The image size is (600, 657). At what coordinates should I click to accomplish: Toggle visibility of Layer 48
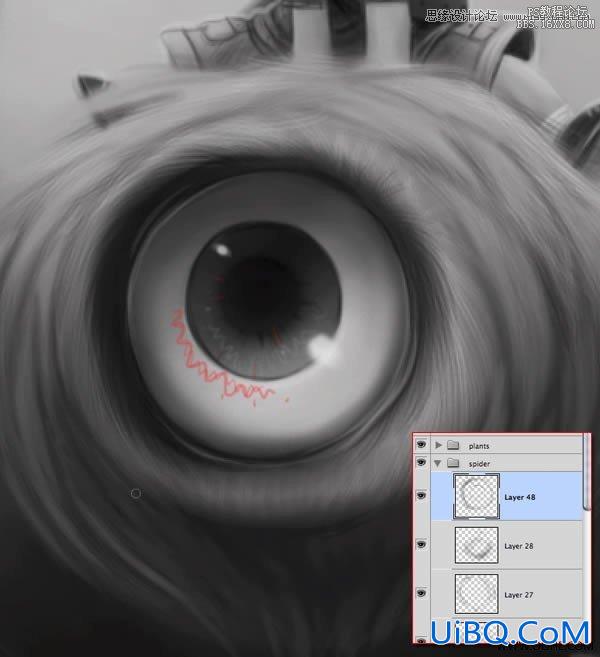coord(421,496)
